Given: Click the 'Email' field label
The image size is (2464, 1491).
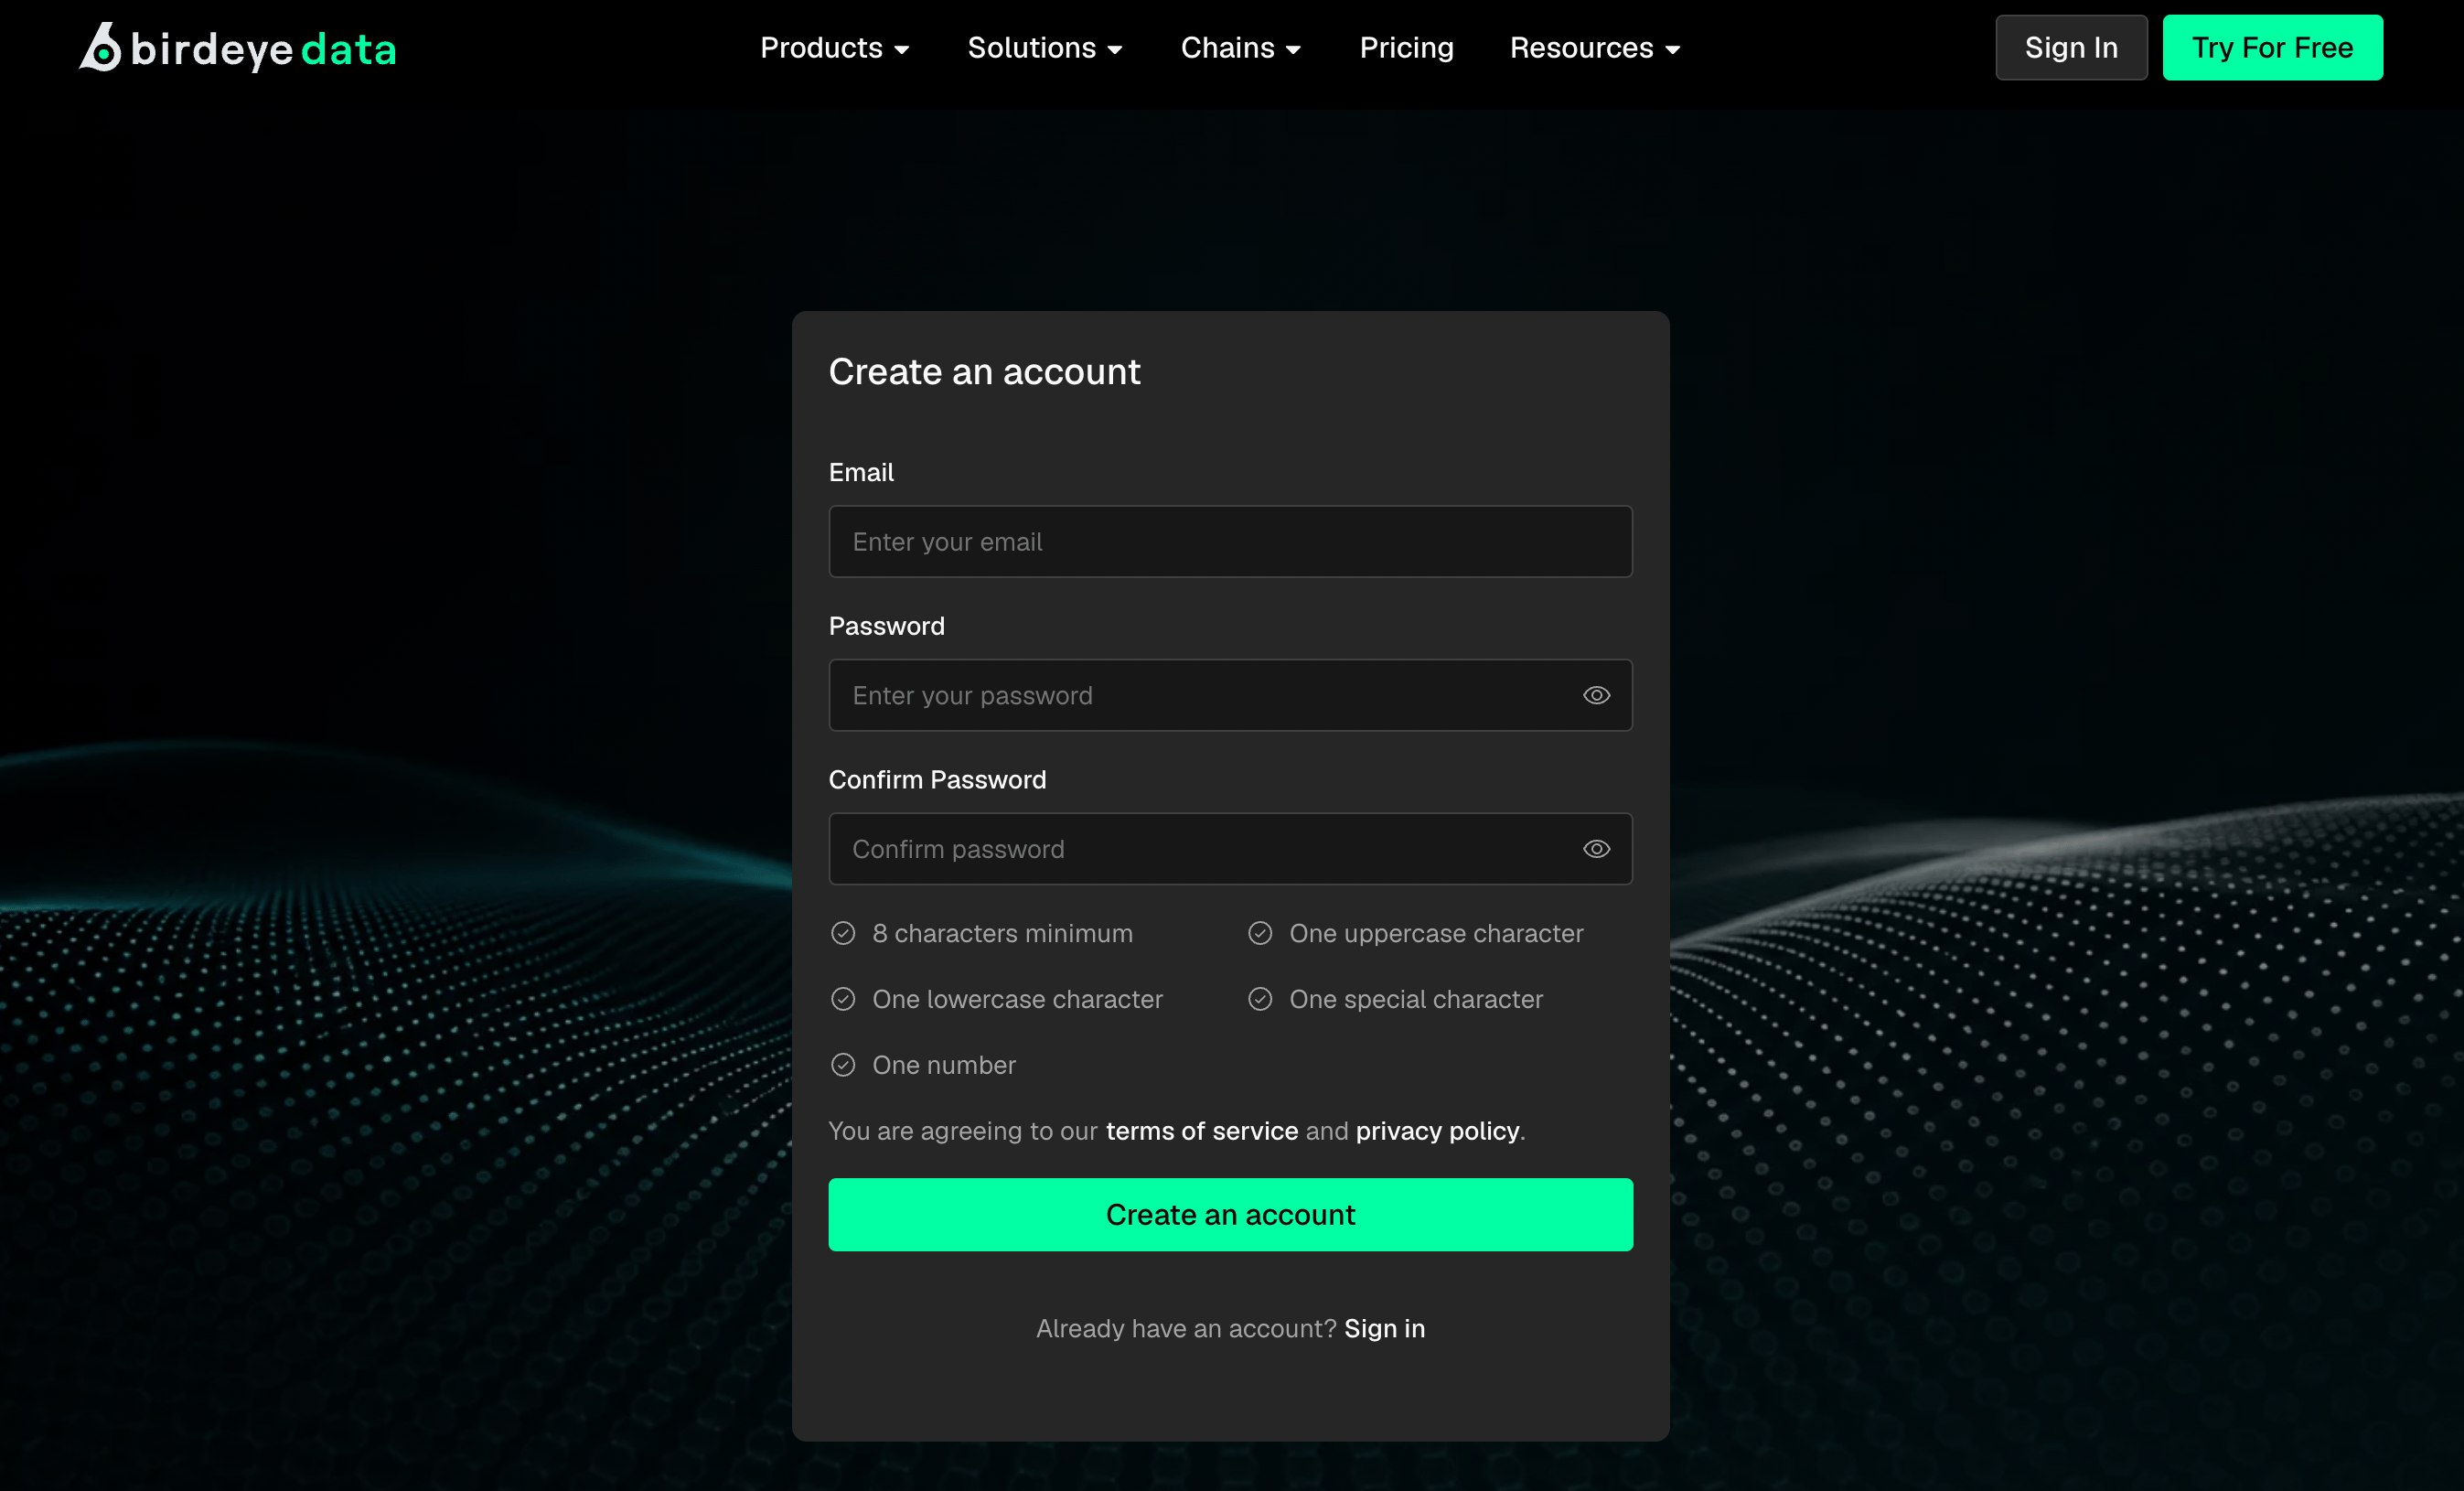Looking at the screenshot, I should (861, 472).
